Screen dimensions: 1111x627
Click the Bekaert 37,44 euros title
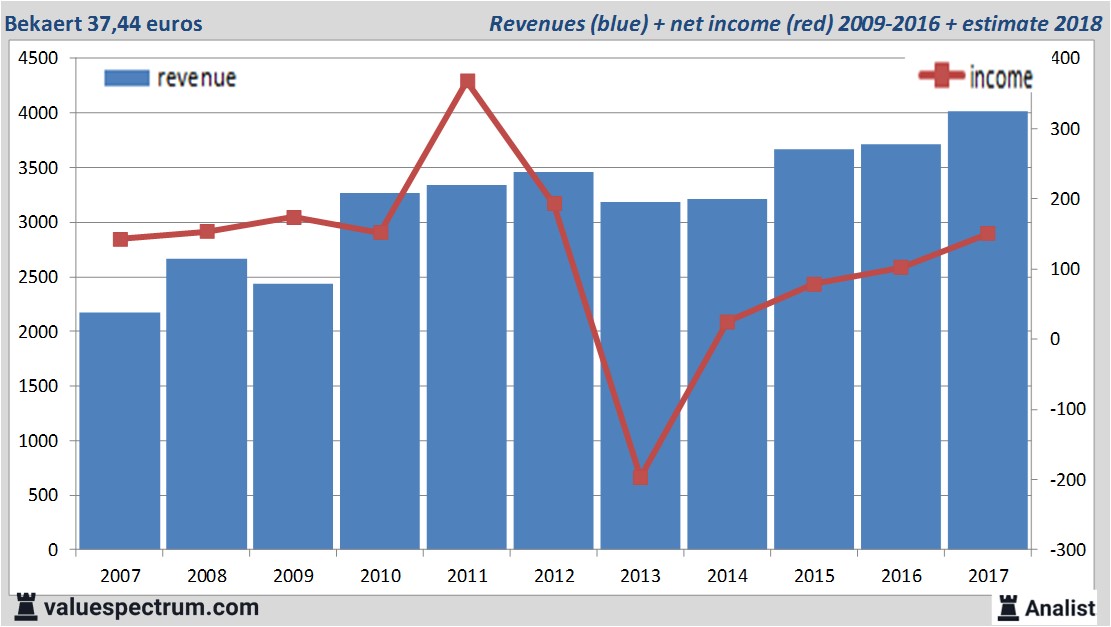tap(103, 23)
